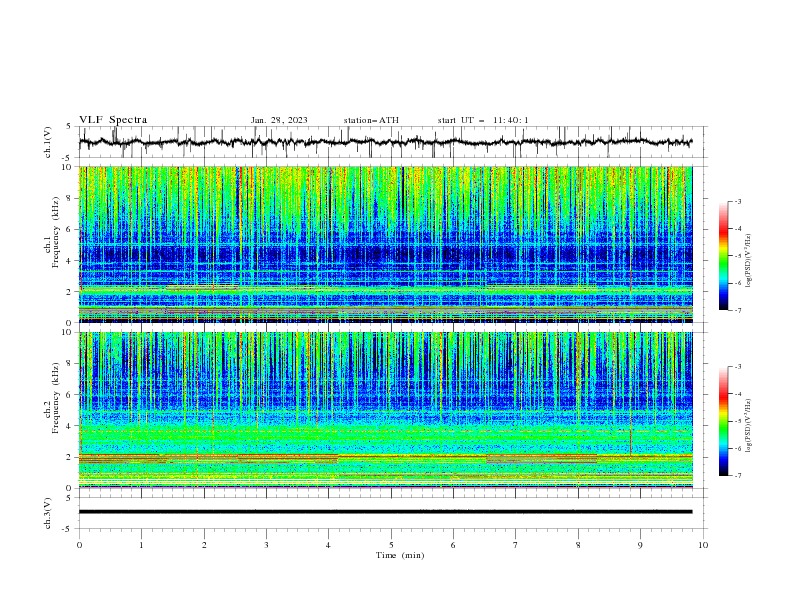Click inside the ch.1 spectrogram panel
This screenshot has height=612, width=792.
(385, 244)
